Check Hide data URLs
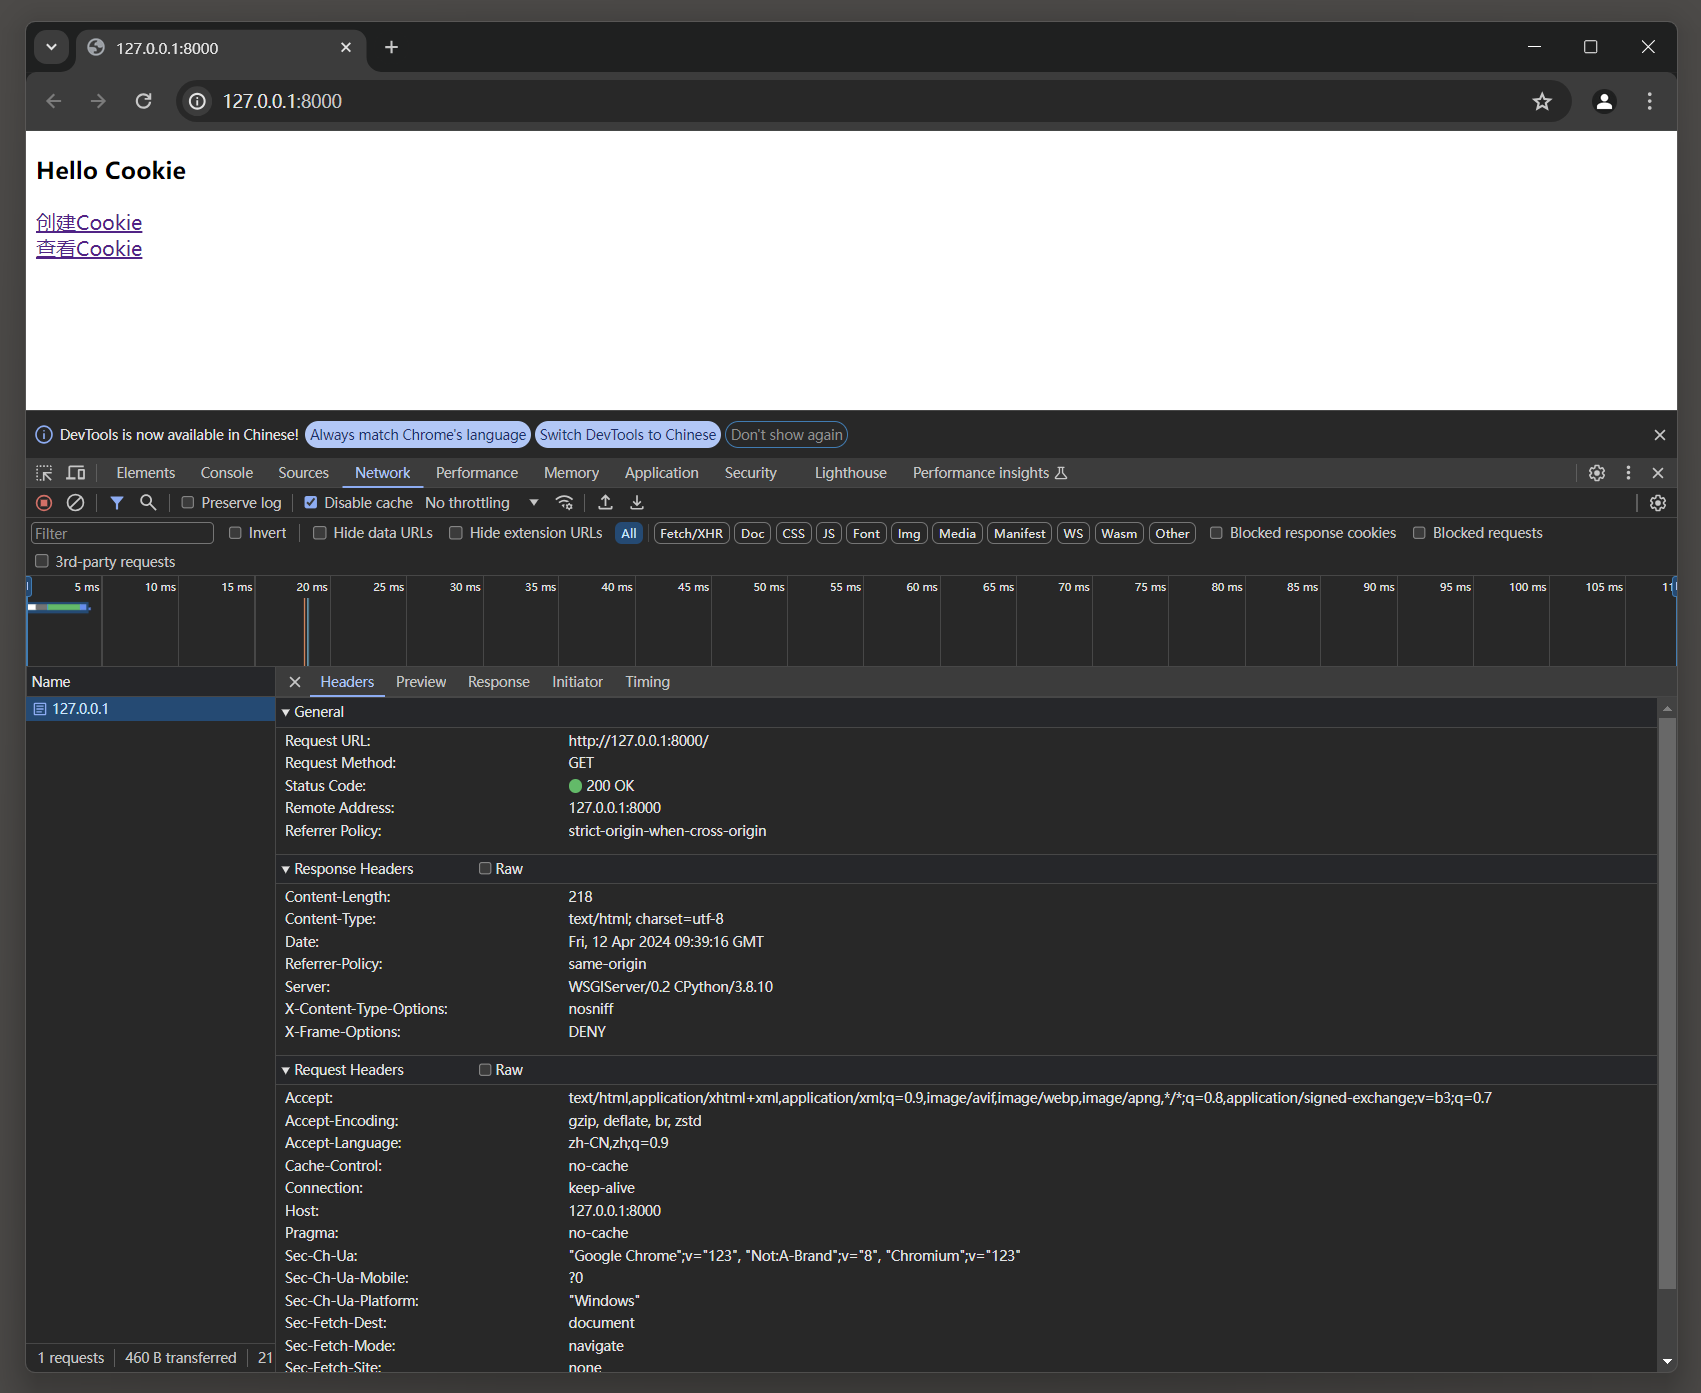 pos(320,533)
